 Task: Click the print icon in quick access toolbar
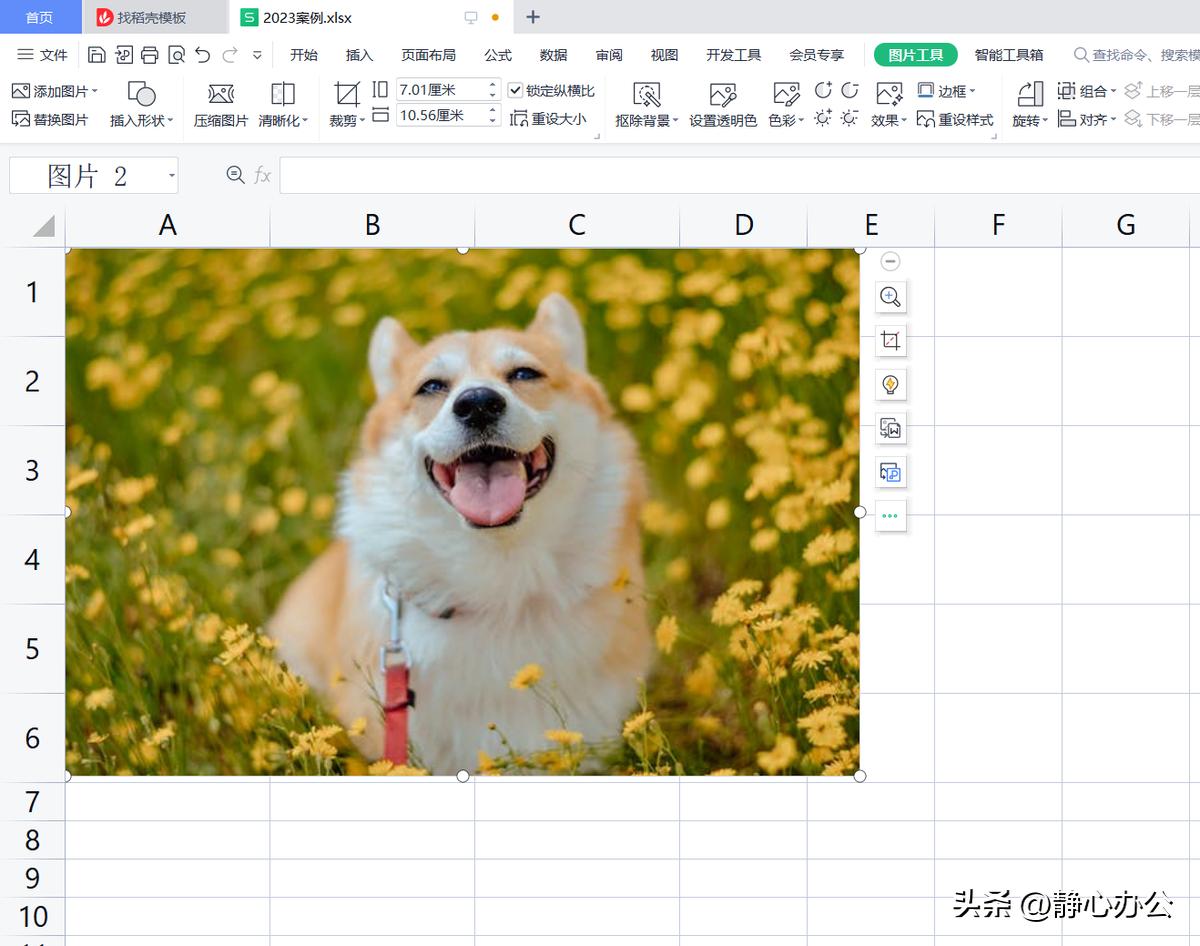[150, 55]
